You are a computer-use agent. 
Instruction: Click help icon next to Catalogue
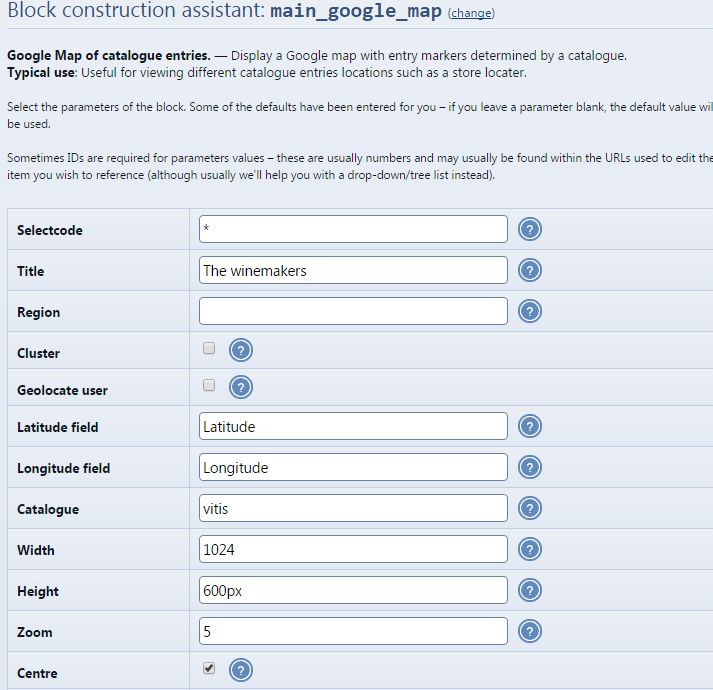530,509
